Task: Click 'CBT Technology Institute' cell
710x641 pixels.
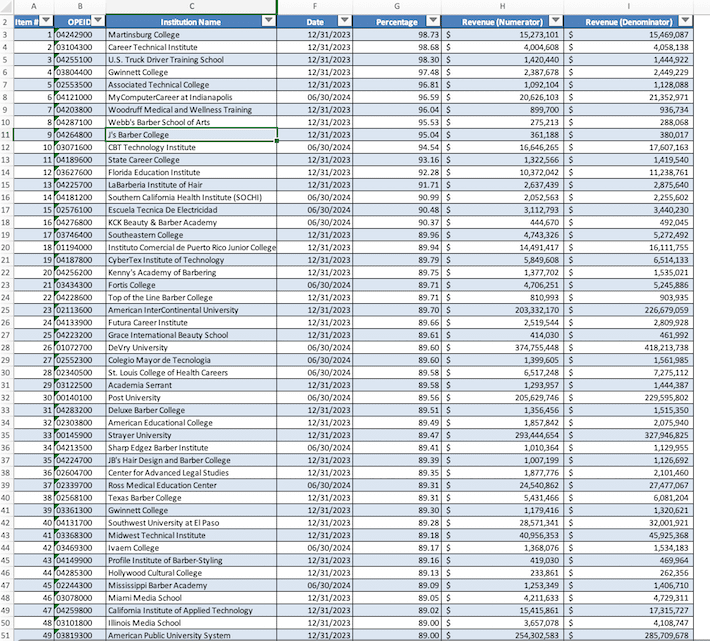Action: point(191,148)
